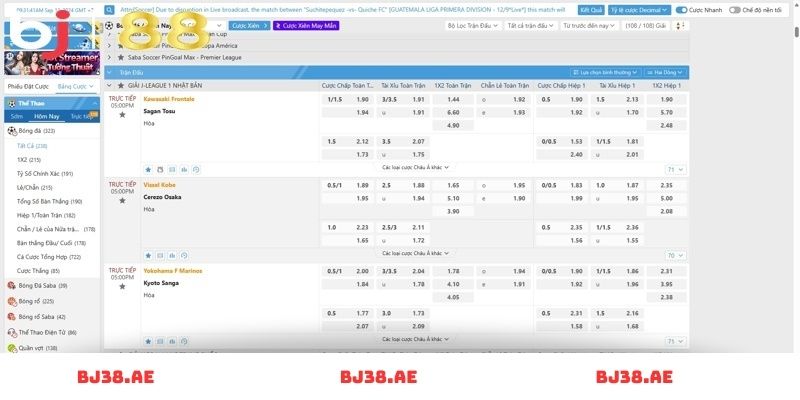Click 5.10 odds for Cerezo Osaka 1X2
800x400 pixels.
(x=453, y=198)
